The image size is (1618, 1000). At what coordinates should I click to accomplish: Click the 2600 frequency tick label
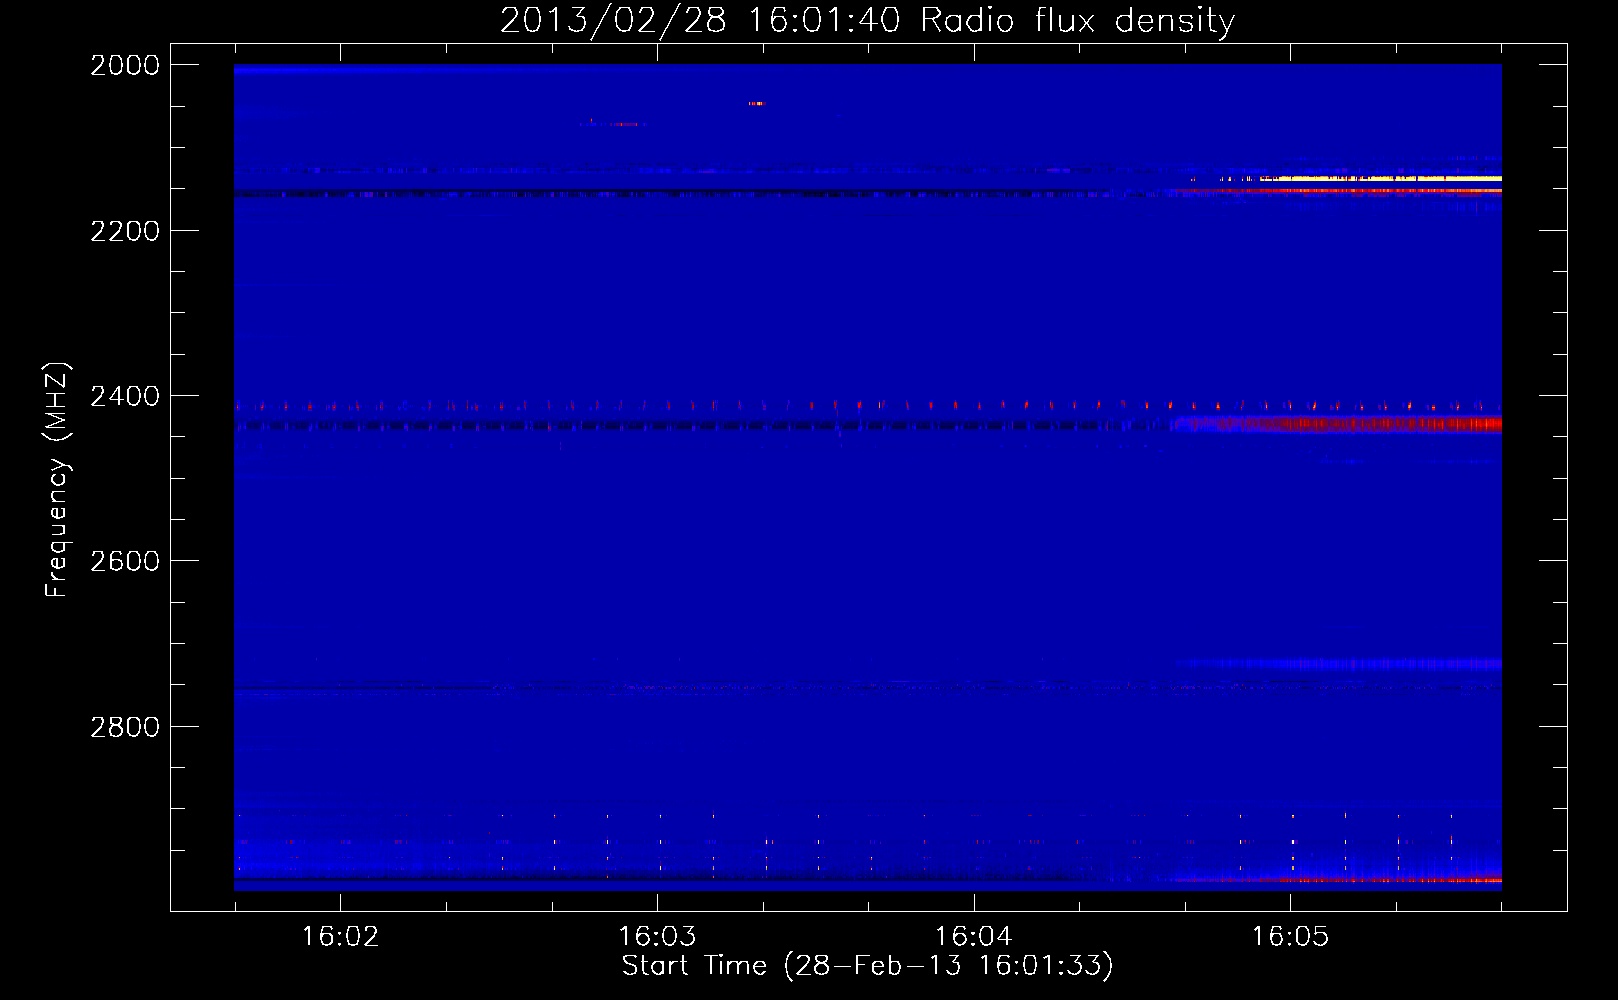point(125,561)
